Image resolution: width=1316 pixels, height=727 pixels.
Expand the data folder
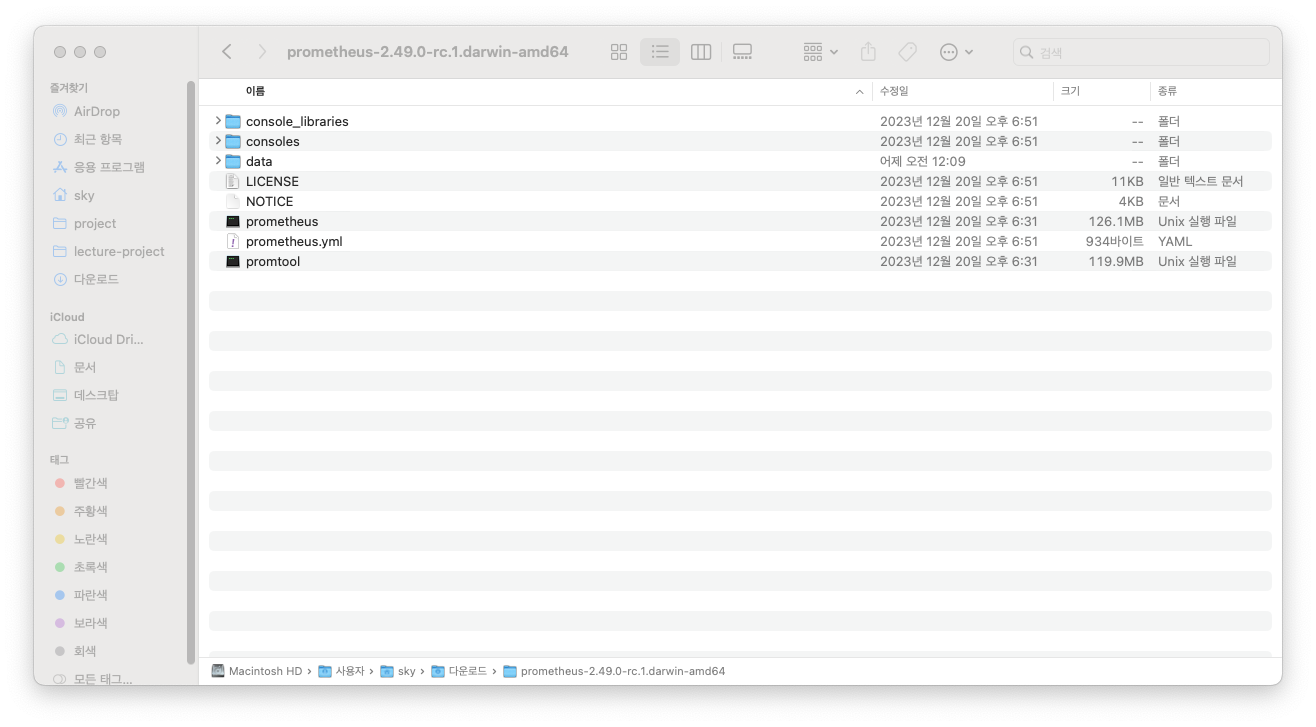[217, 161]
